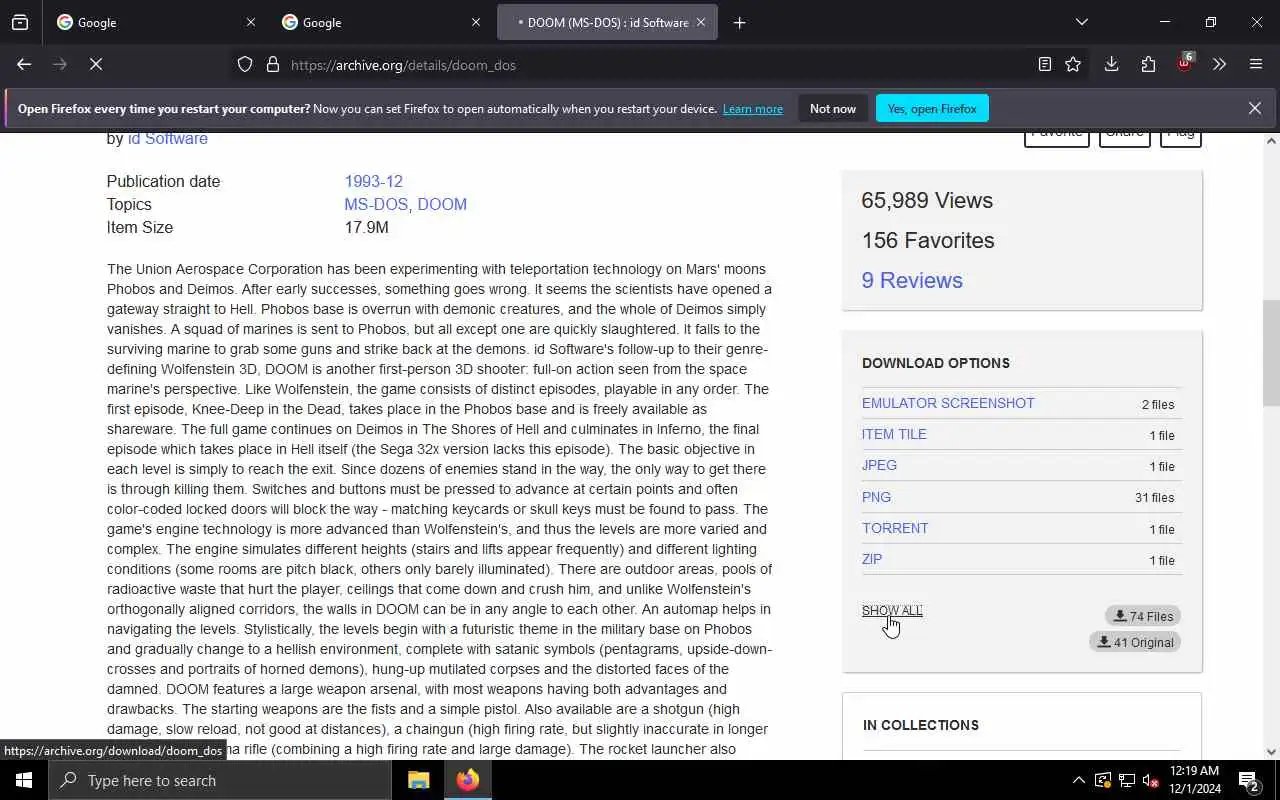
Task: Open Windows Start menu
Action: 24,780
